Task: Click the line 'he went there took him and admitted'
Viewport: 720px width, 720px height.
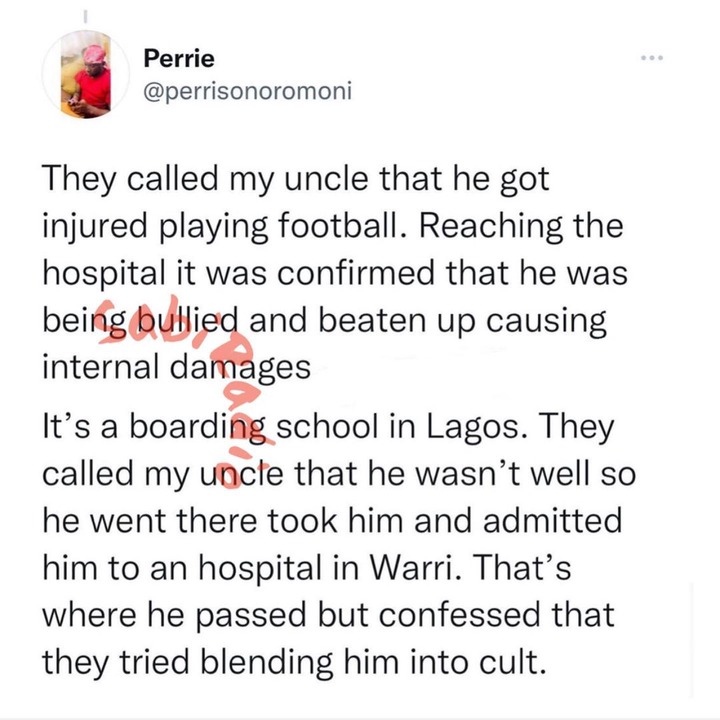Action: coord(332,521)
